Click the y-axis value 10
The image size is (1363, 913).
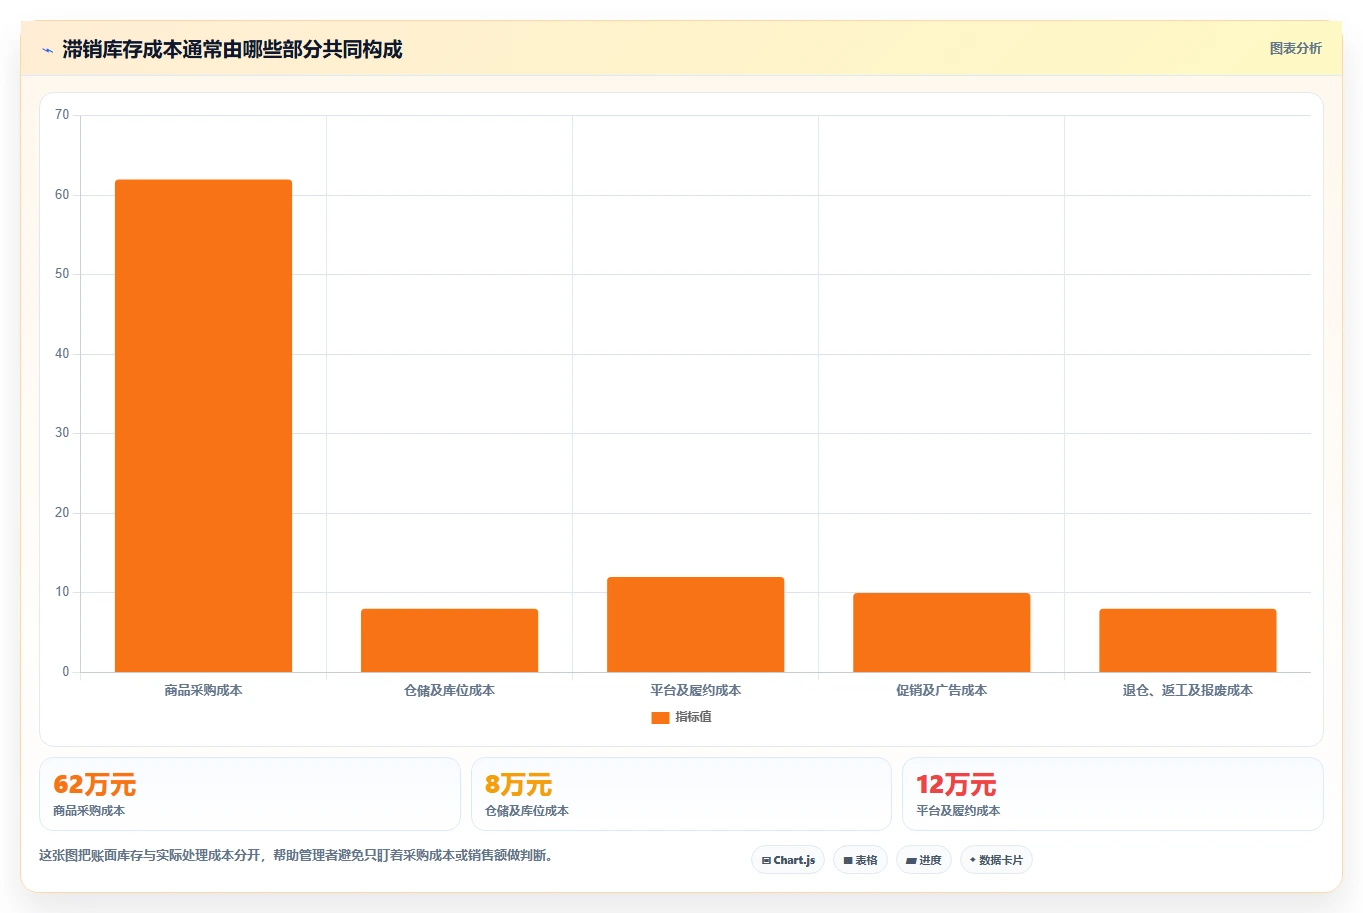tap(62, 592)
